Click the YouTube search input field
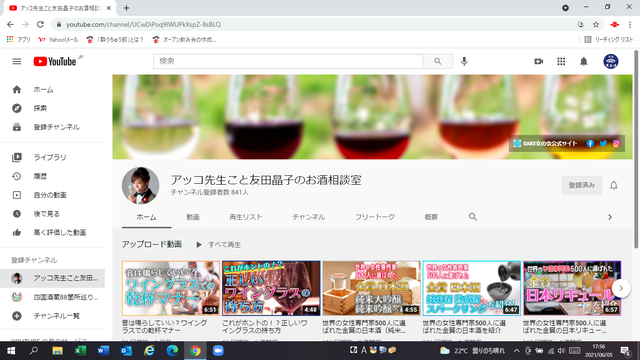The height and width of the screenshot is (360, 640). [x=288, y=61]
